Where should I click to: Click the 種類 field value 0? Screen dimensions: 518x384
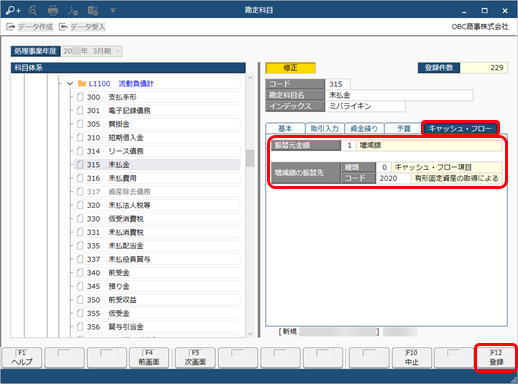[x=384, y=167]
